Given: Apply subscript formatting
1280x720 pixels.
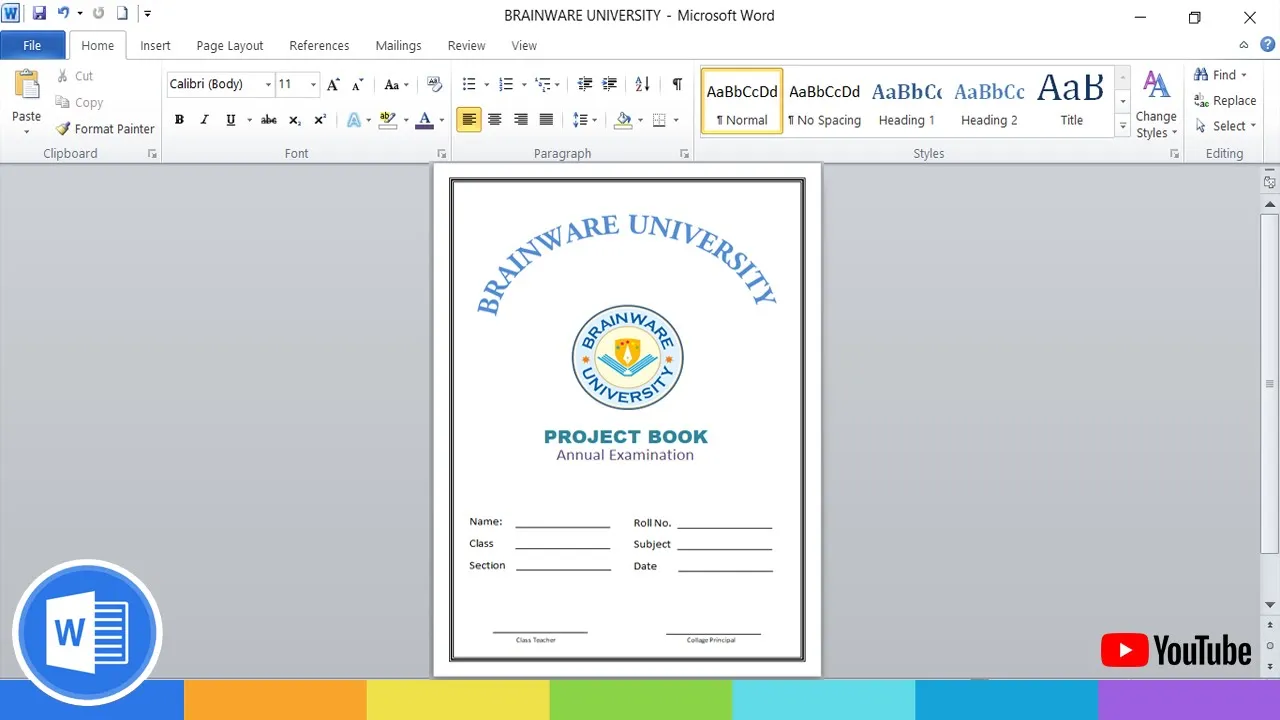Looking at the screenshot, I should click(295, 120).
